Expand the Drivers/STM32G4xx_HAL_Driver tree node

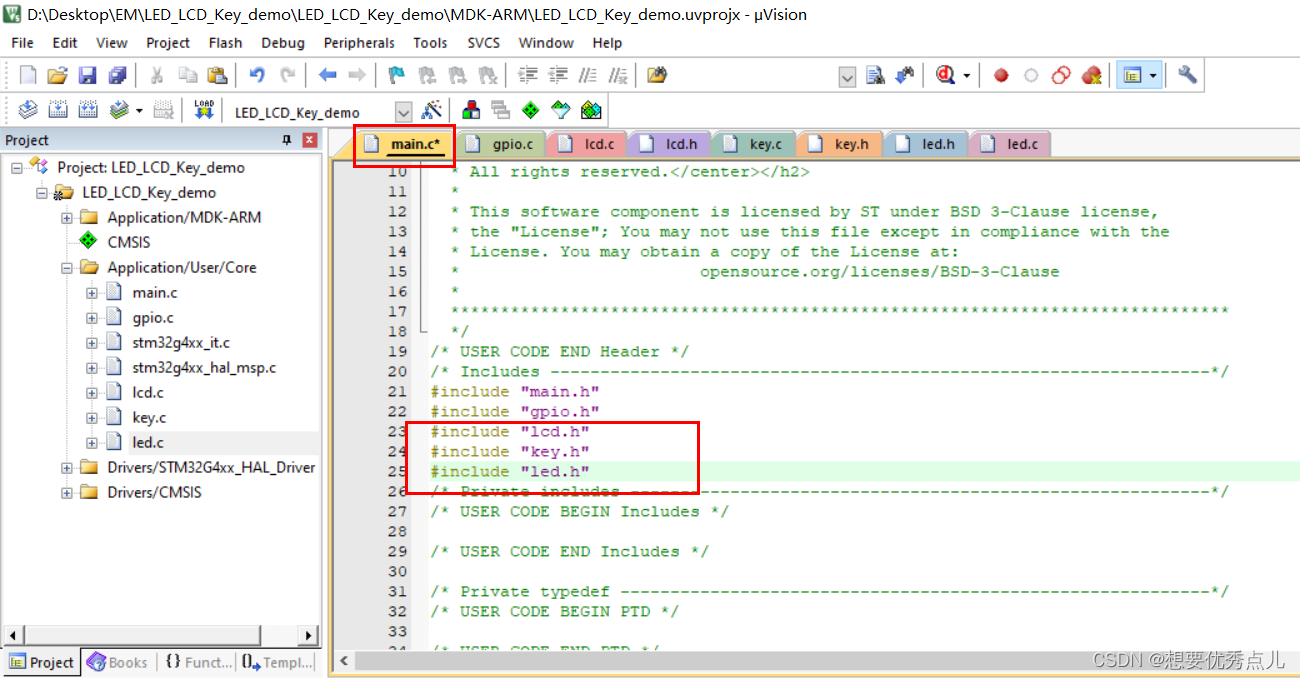pos(66,467)
